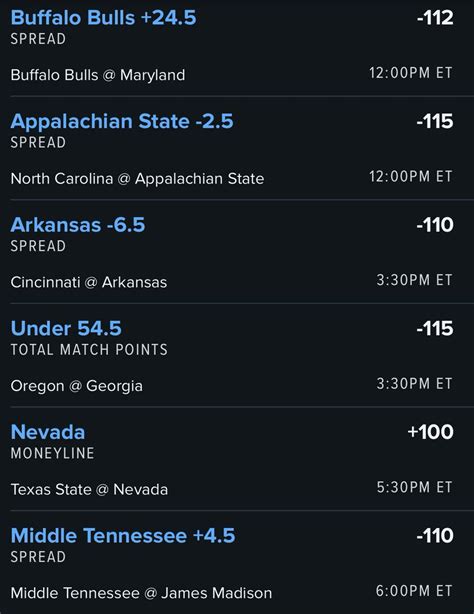Select the Arkansas -6.5 spread pick

(x=78, y=225)
